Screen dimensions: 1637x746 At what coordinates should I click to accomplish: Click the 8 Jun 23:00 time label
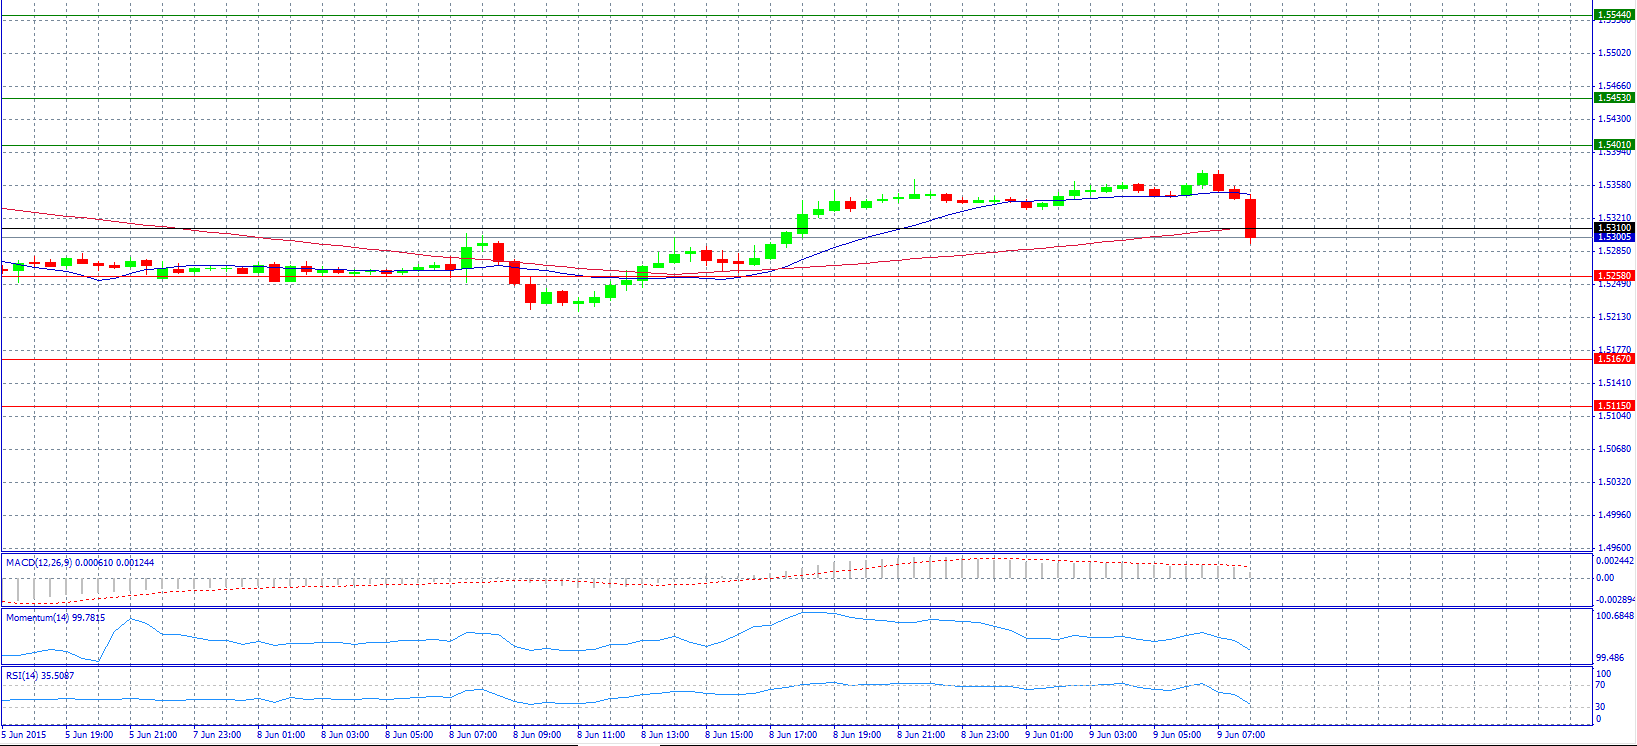pyautogui.click(x=985, y=735)
